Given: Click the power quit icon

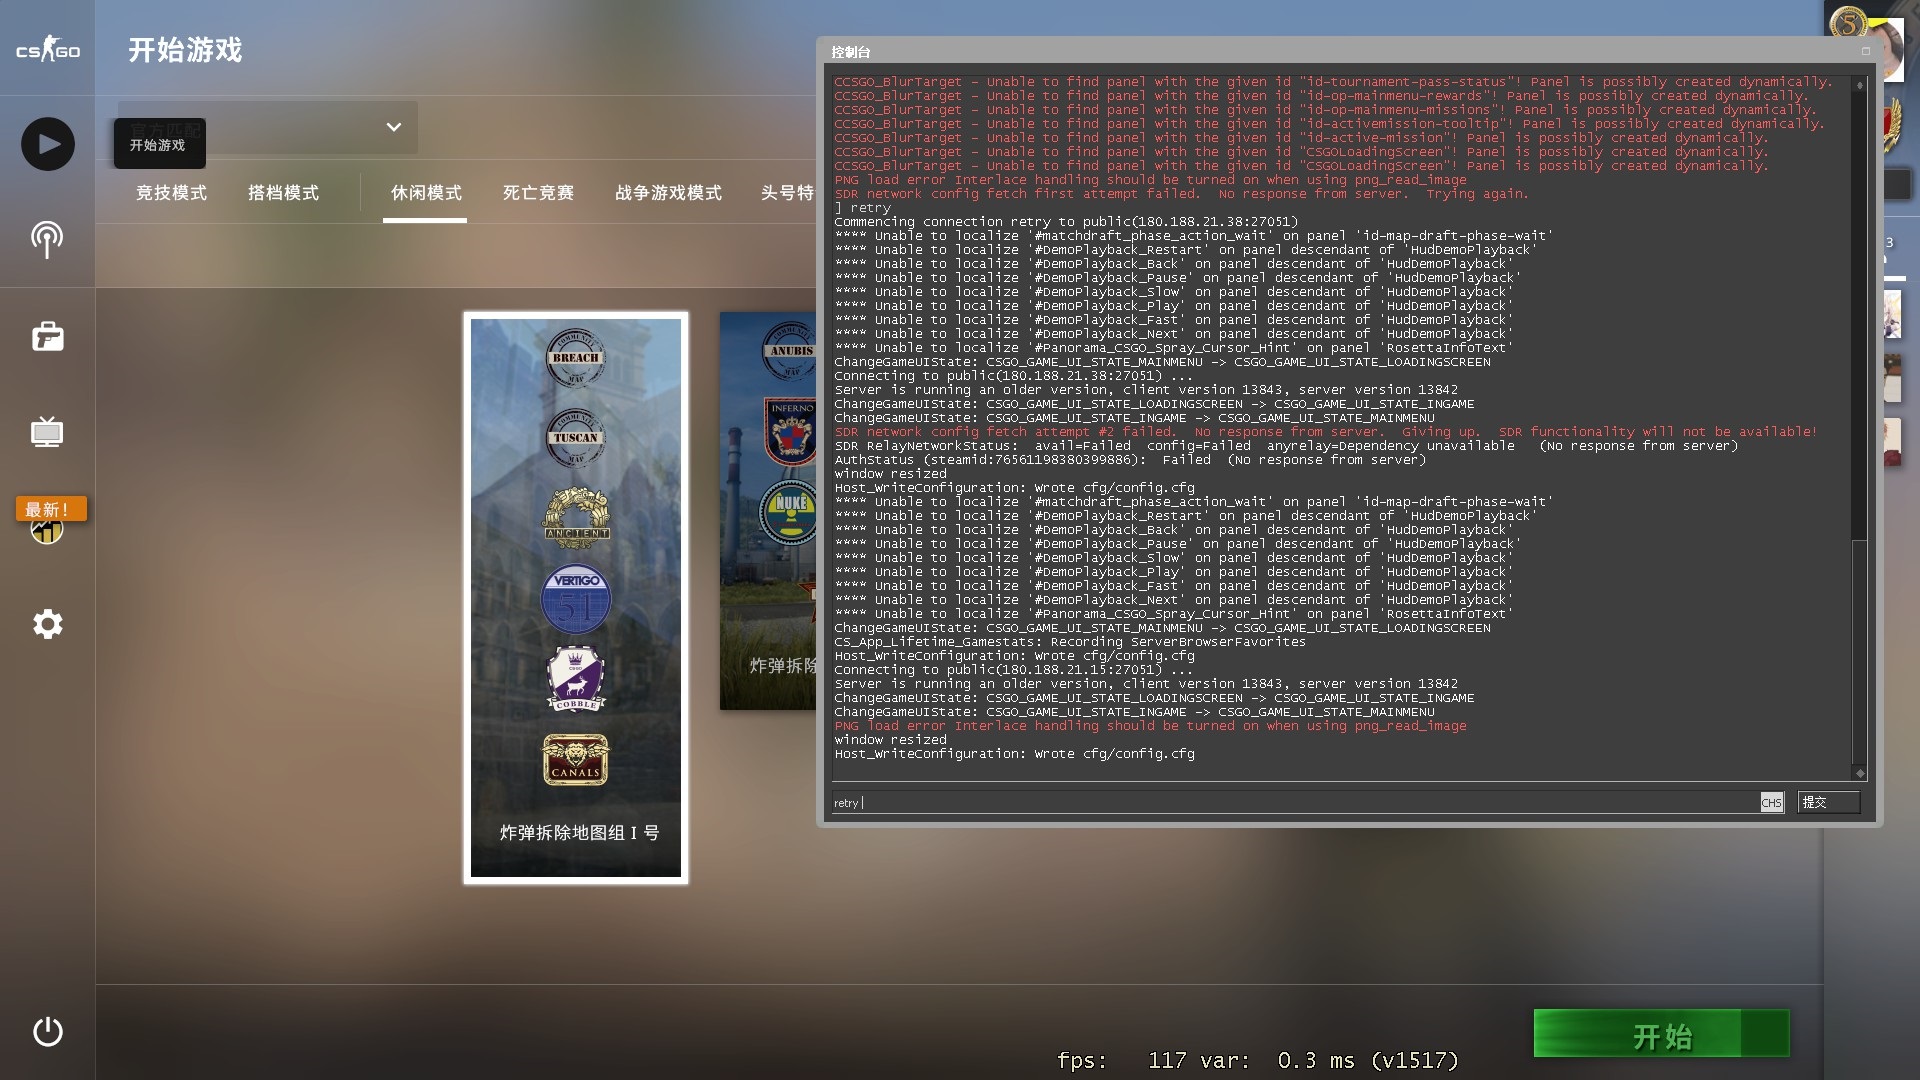Looking at the screenshot, I should point(47,1031).
